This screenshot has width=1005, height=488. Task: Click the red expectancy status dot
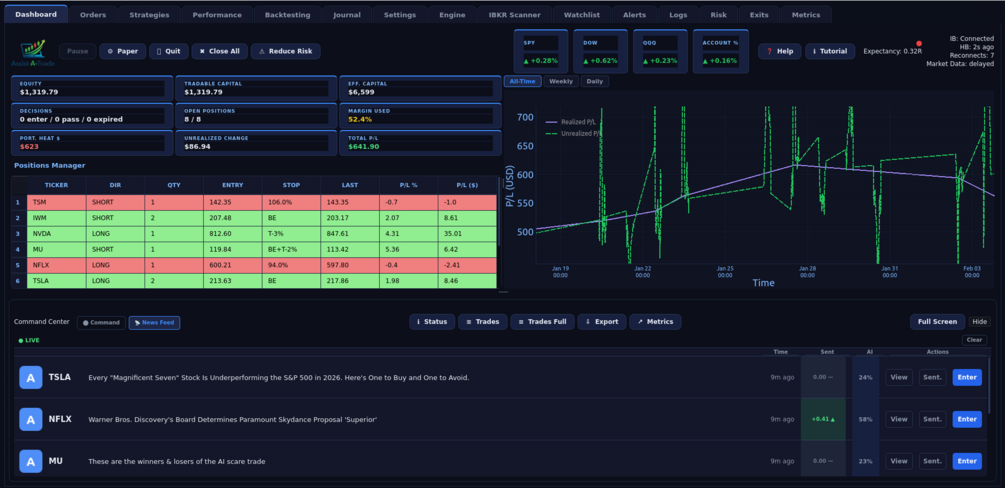[919, 44]
